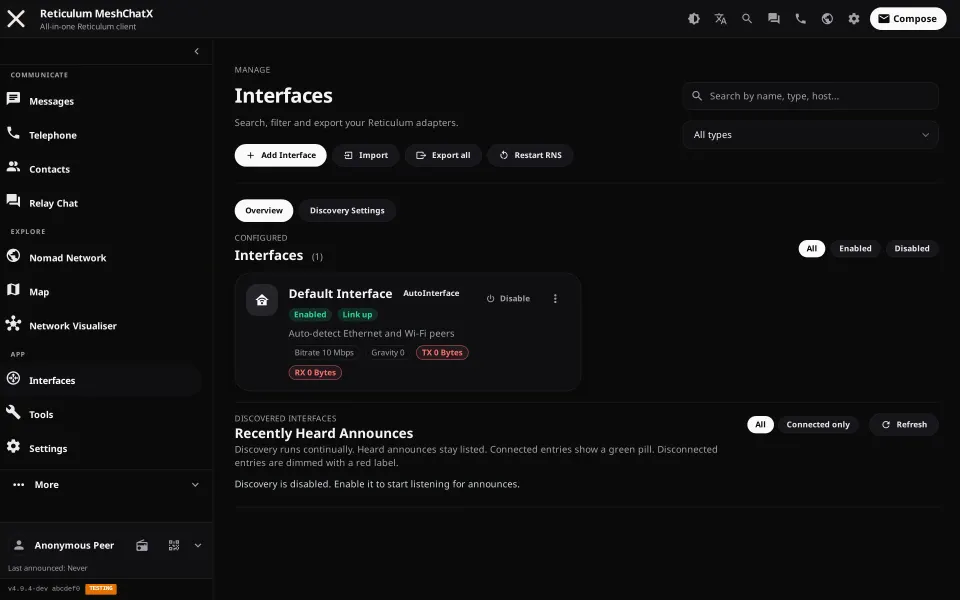The image size is (960, 600).
Task: Open the language translate icon
Action: coord(720,18)
